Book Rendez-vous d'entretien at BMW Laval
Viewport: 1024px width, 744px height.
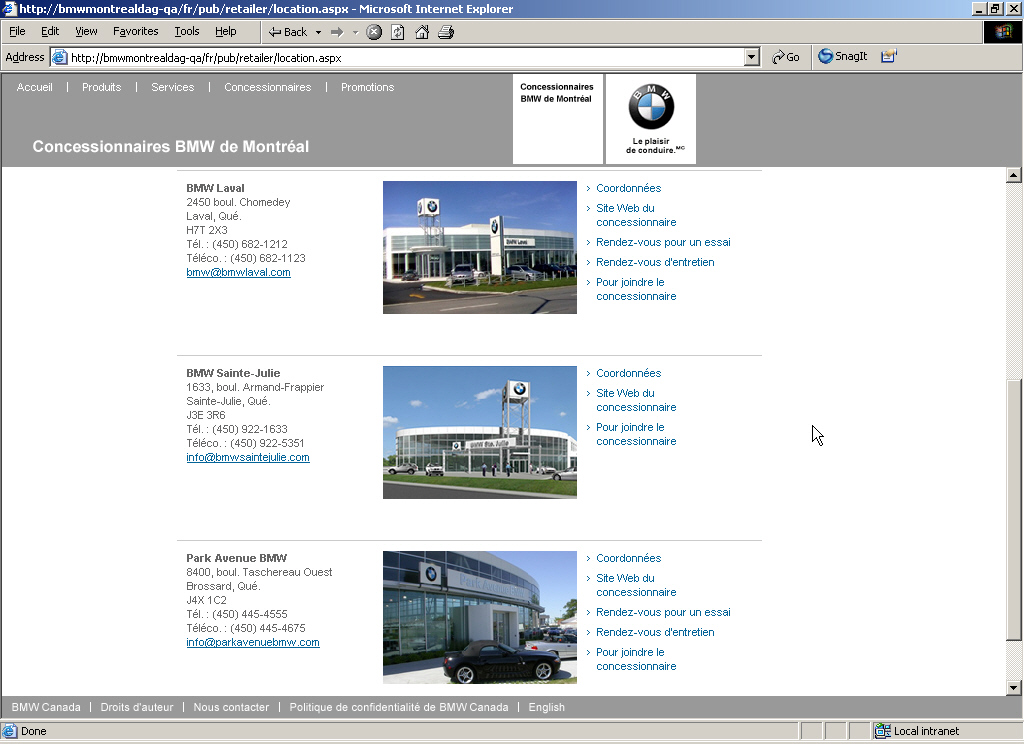655,263
